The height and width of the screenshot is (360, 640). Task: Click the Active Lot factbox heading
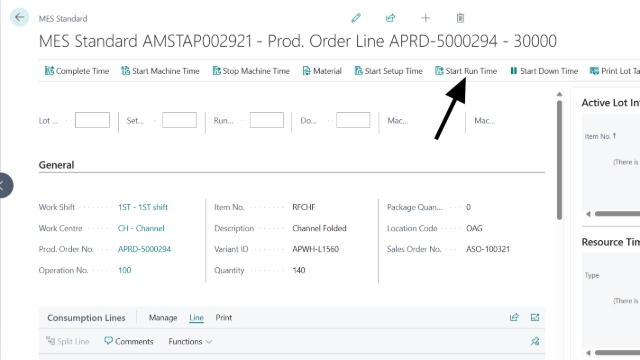point(611,103)
